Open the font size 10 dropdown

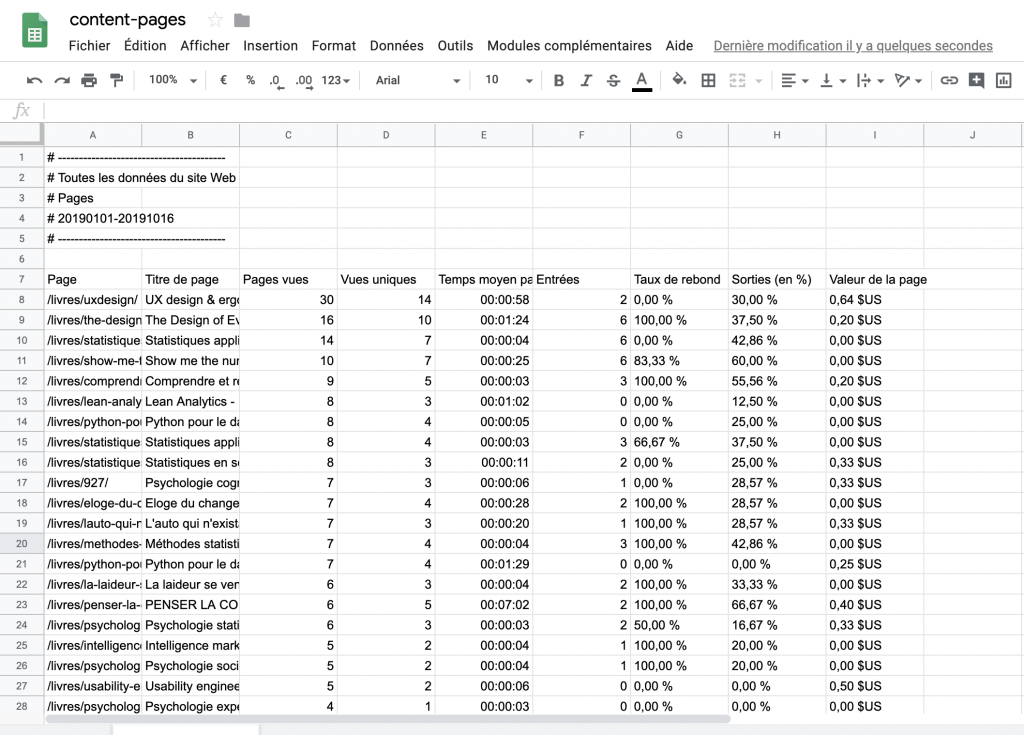point(509,80)
